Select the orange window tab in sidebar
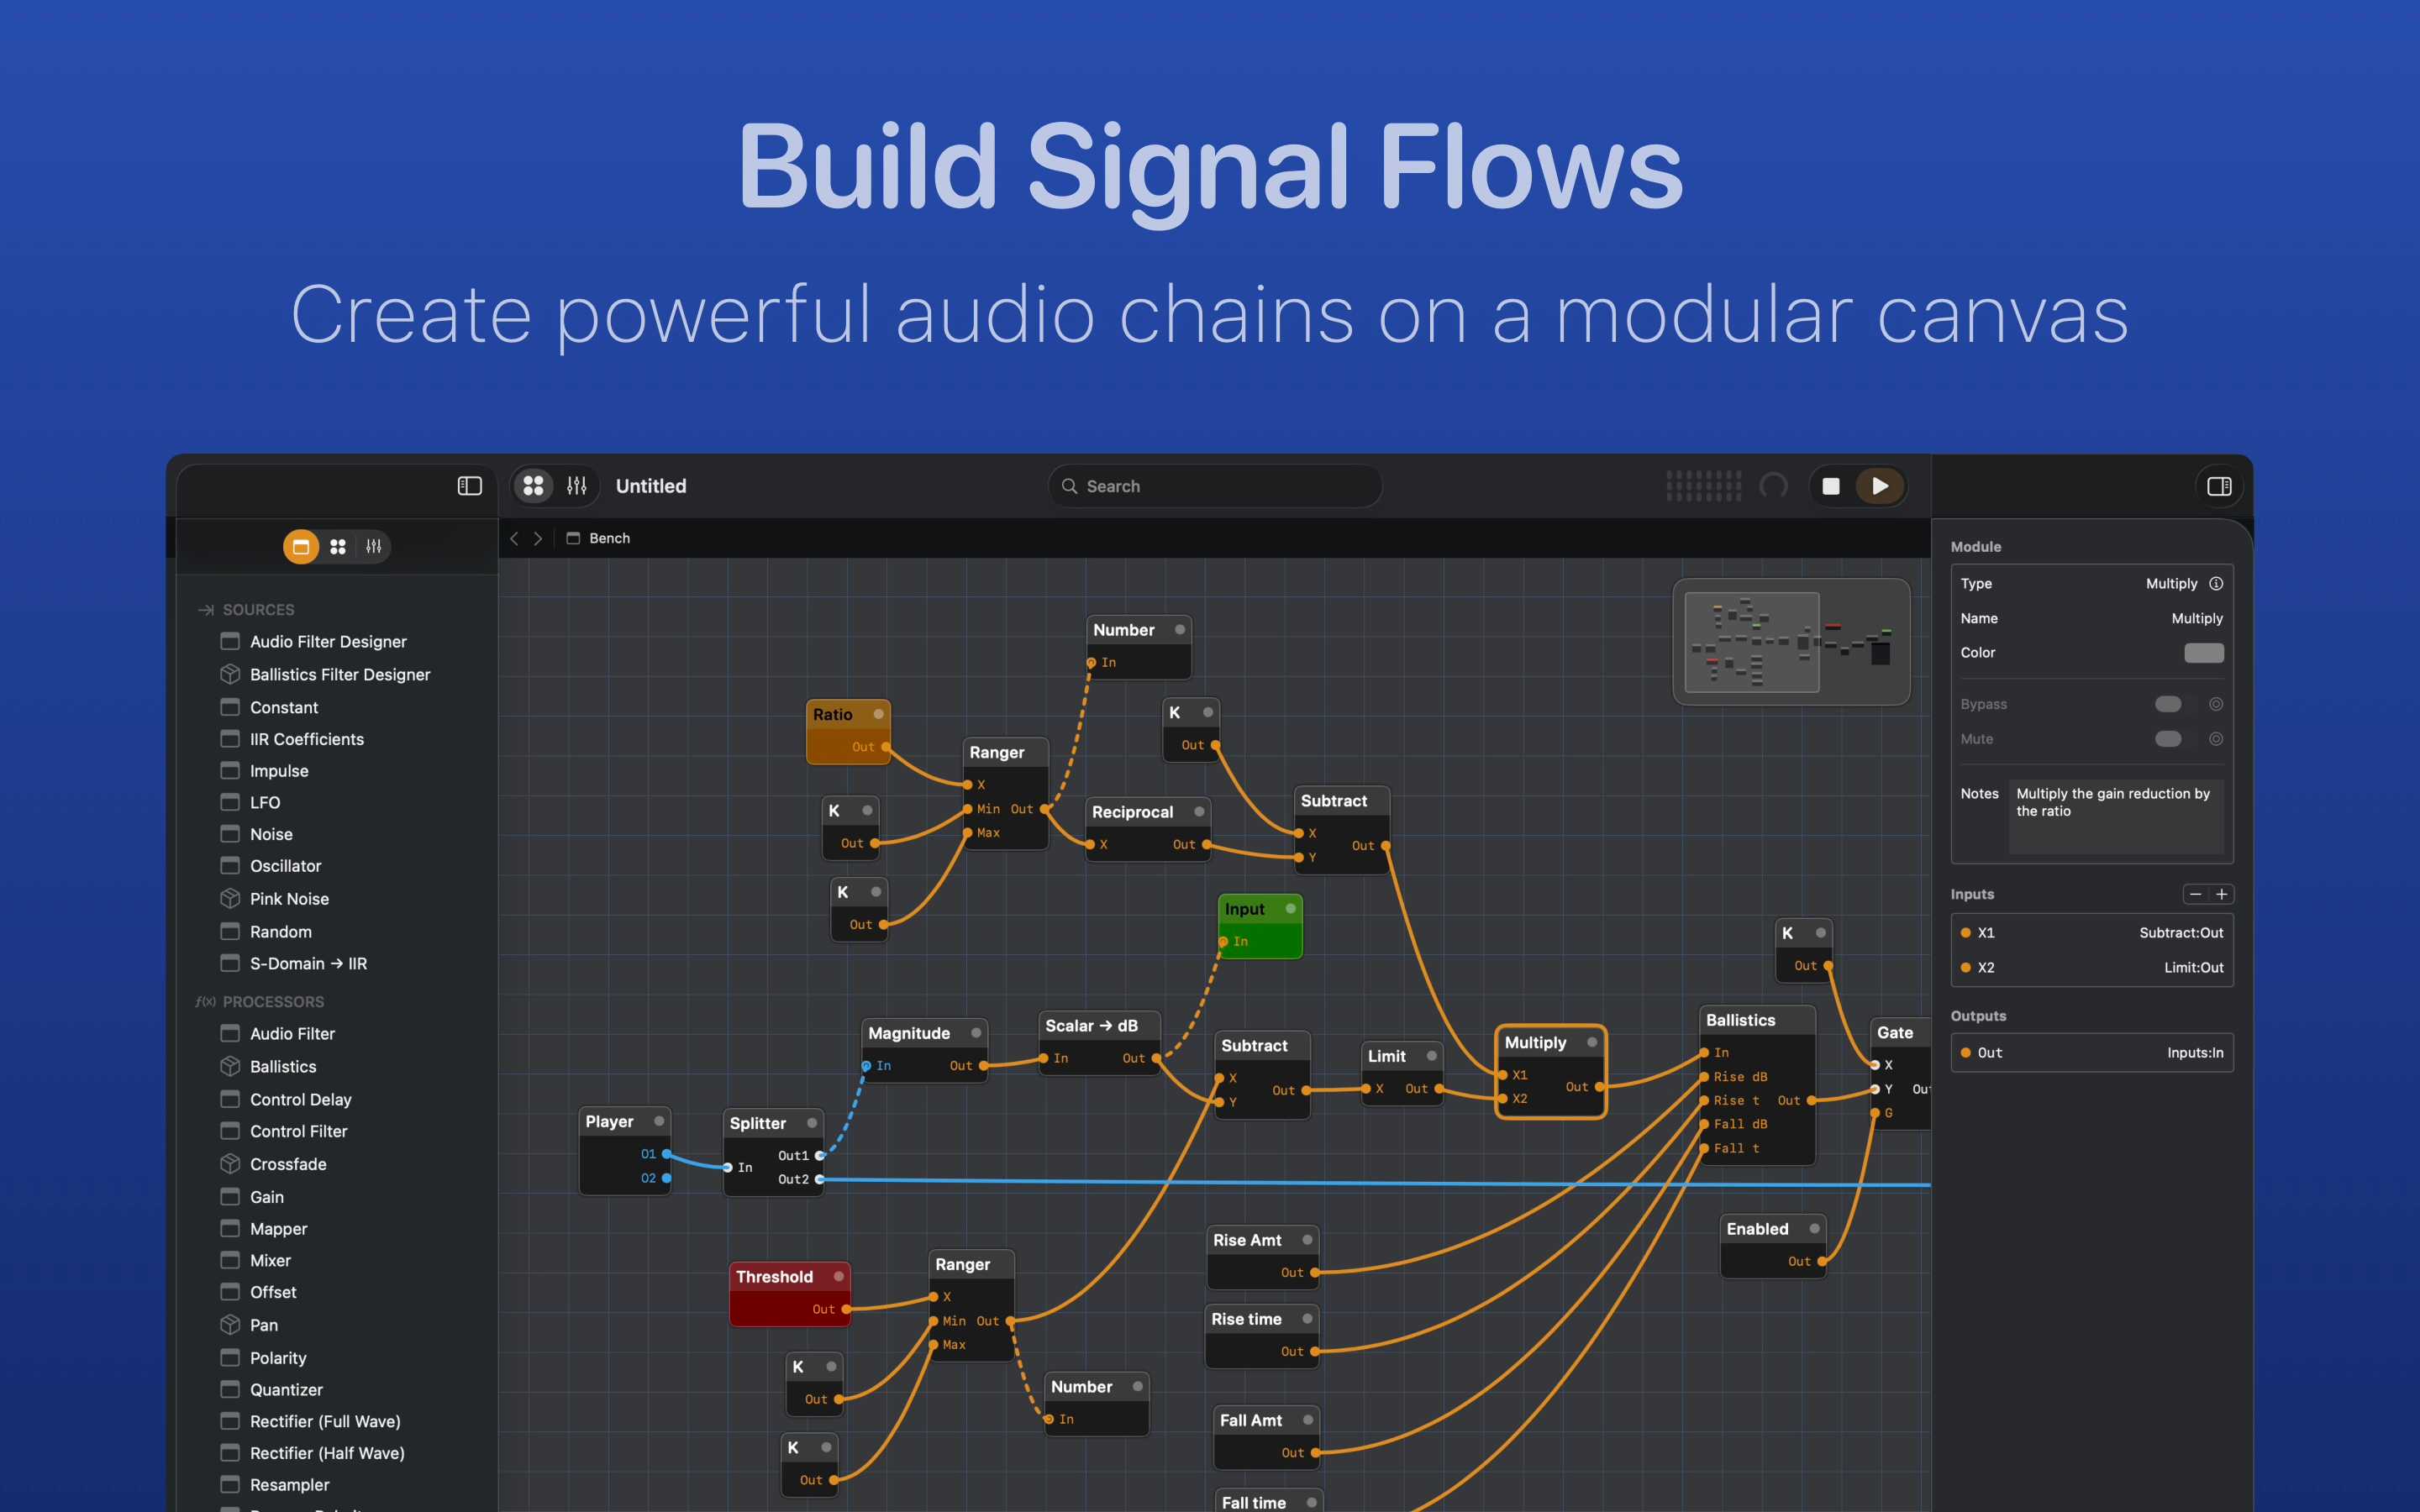Viewport: 2420px width, 1512px height. tap(300, 547)
